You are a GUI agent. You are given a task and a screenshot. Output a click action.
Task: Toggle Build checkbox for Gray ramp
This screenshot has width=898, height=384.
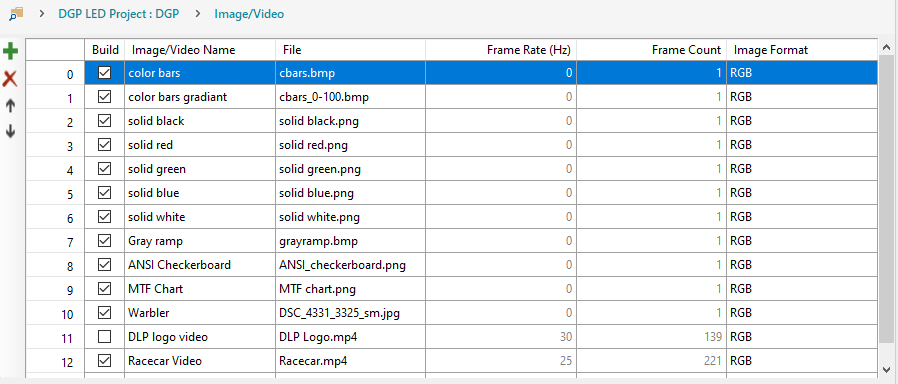click(104, 241)
